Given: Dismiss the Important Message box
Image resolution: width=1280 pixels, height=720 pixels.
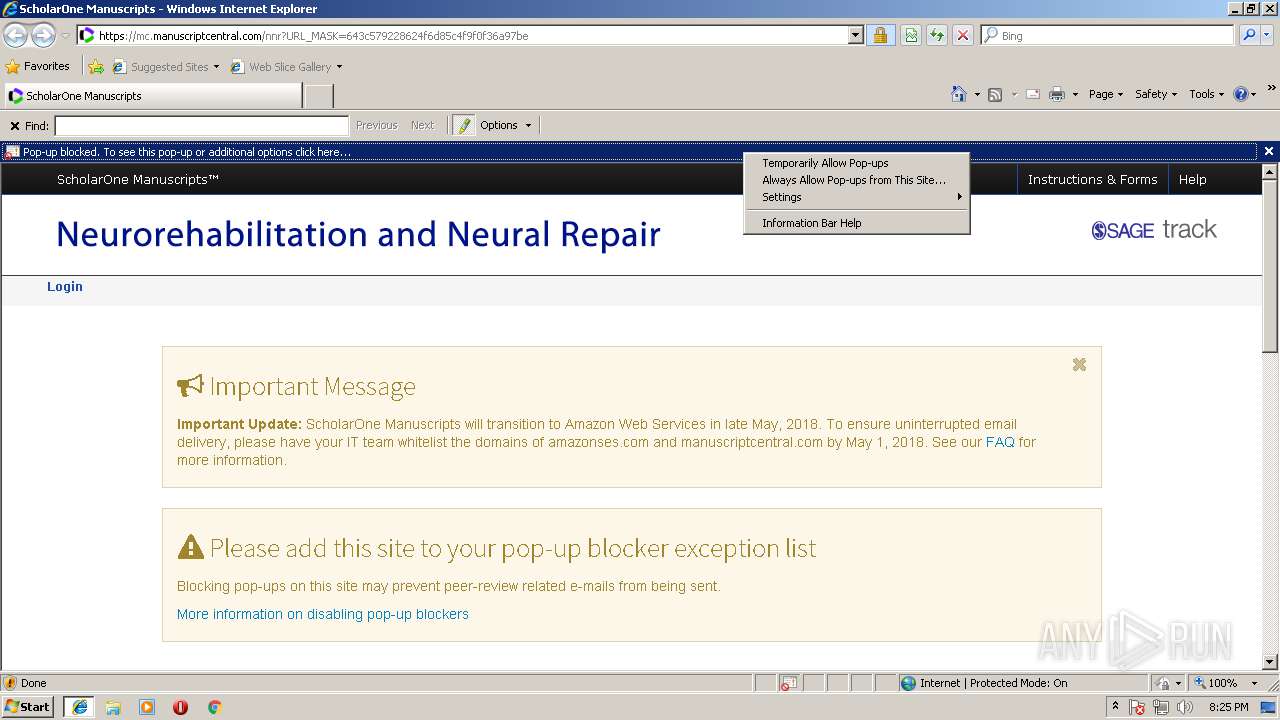Looking at the screenshot, I should 1079,365.
